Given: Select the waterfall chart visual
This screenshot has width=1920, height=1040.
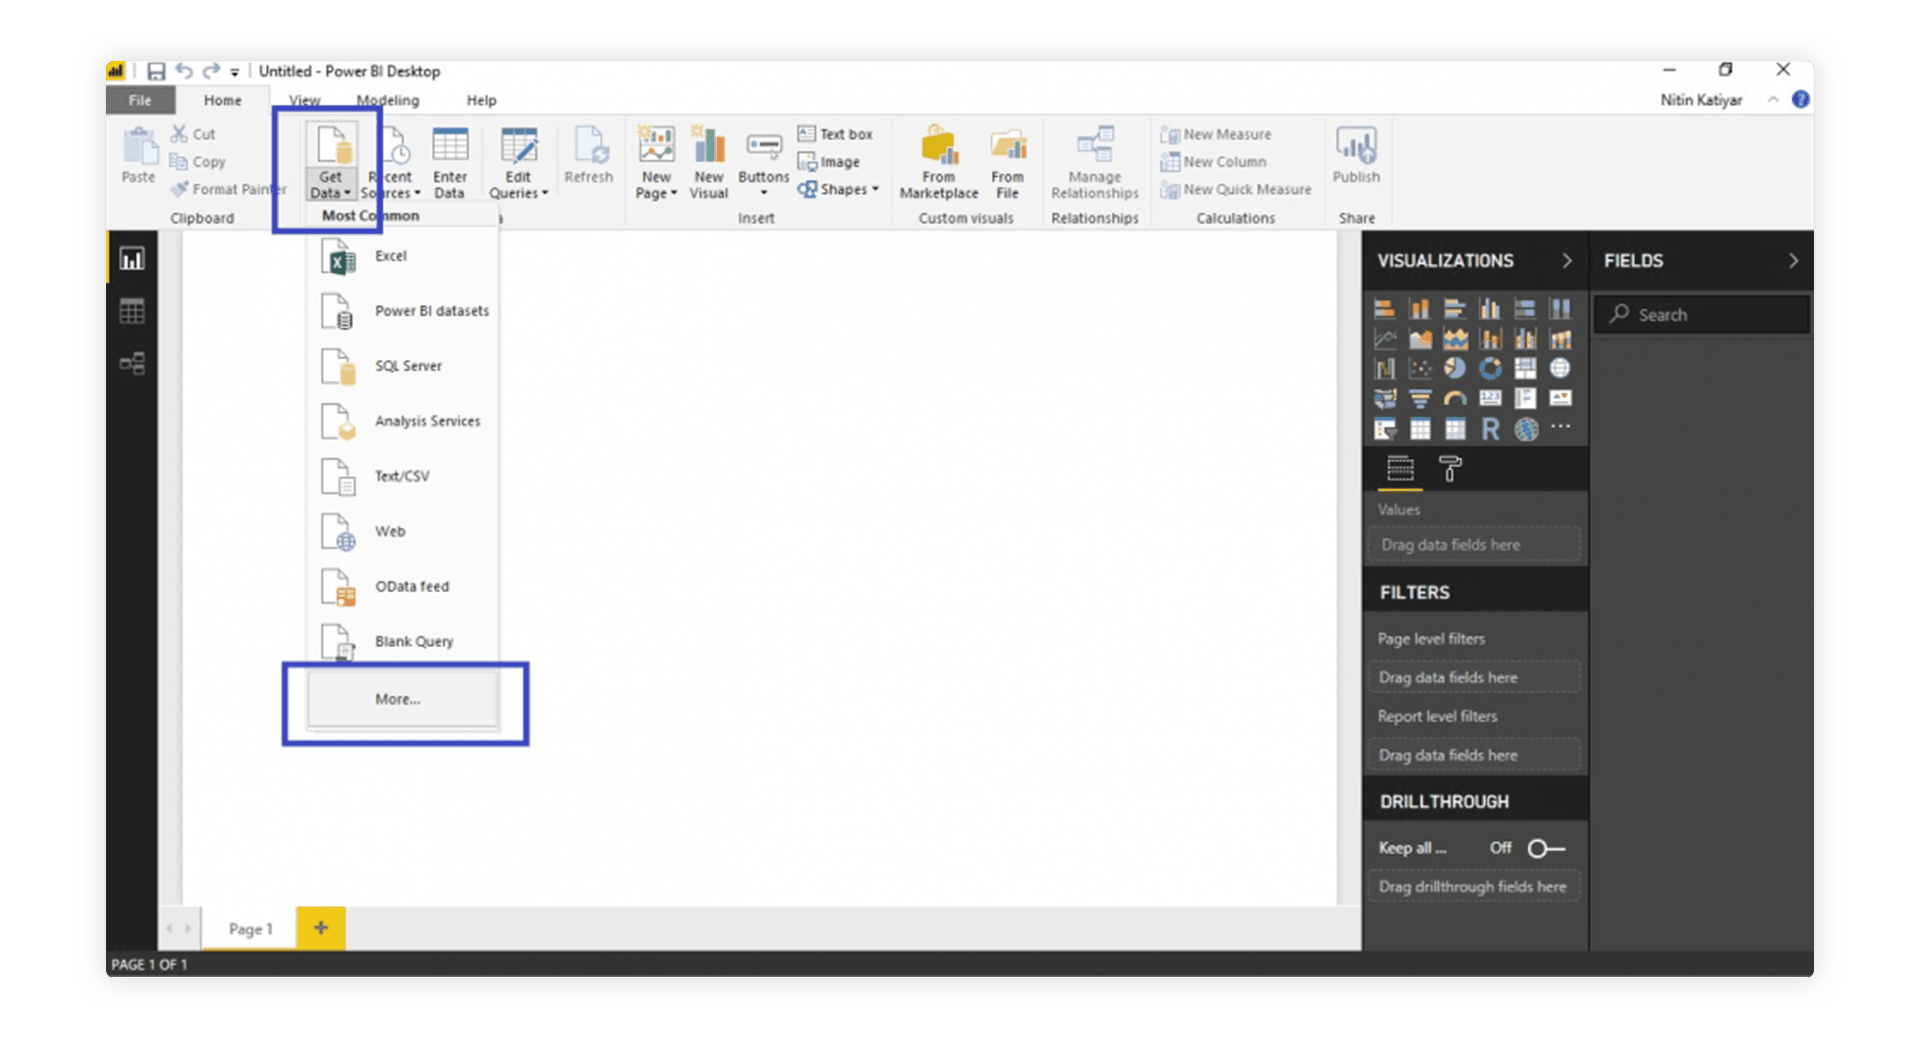Looking at the screenshot, I should [x=1385, y=369].
